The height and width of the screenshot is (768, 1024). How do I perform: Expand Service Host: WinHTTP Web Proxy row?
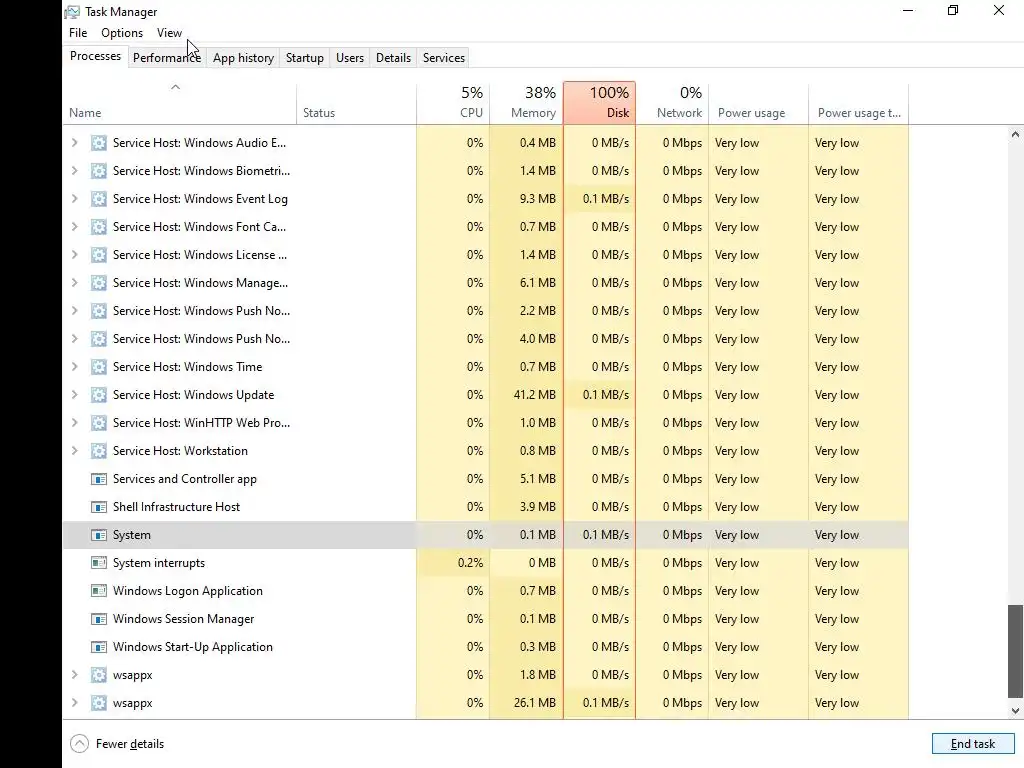74,423
